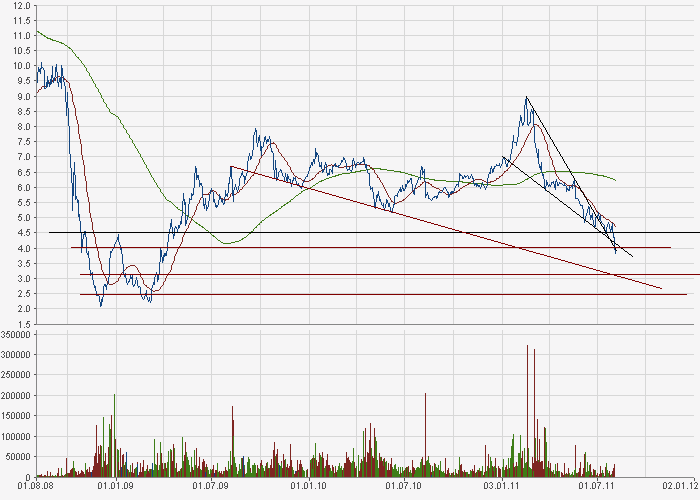The width and height of the screenshot is (700, 500).
Task: Click the 01.01.09 date label
Action: coord(116,485)
